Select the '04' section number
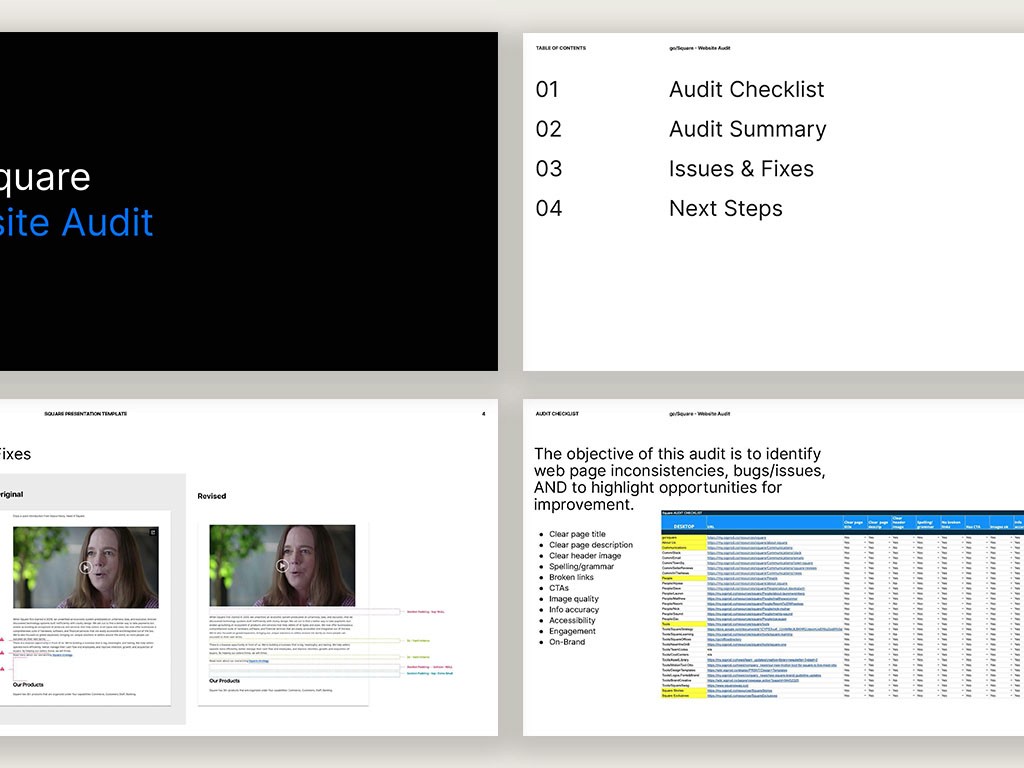 tap(549, 209)
